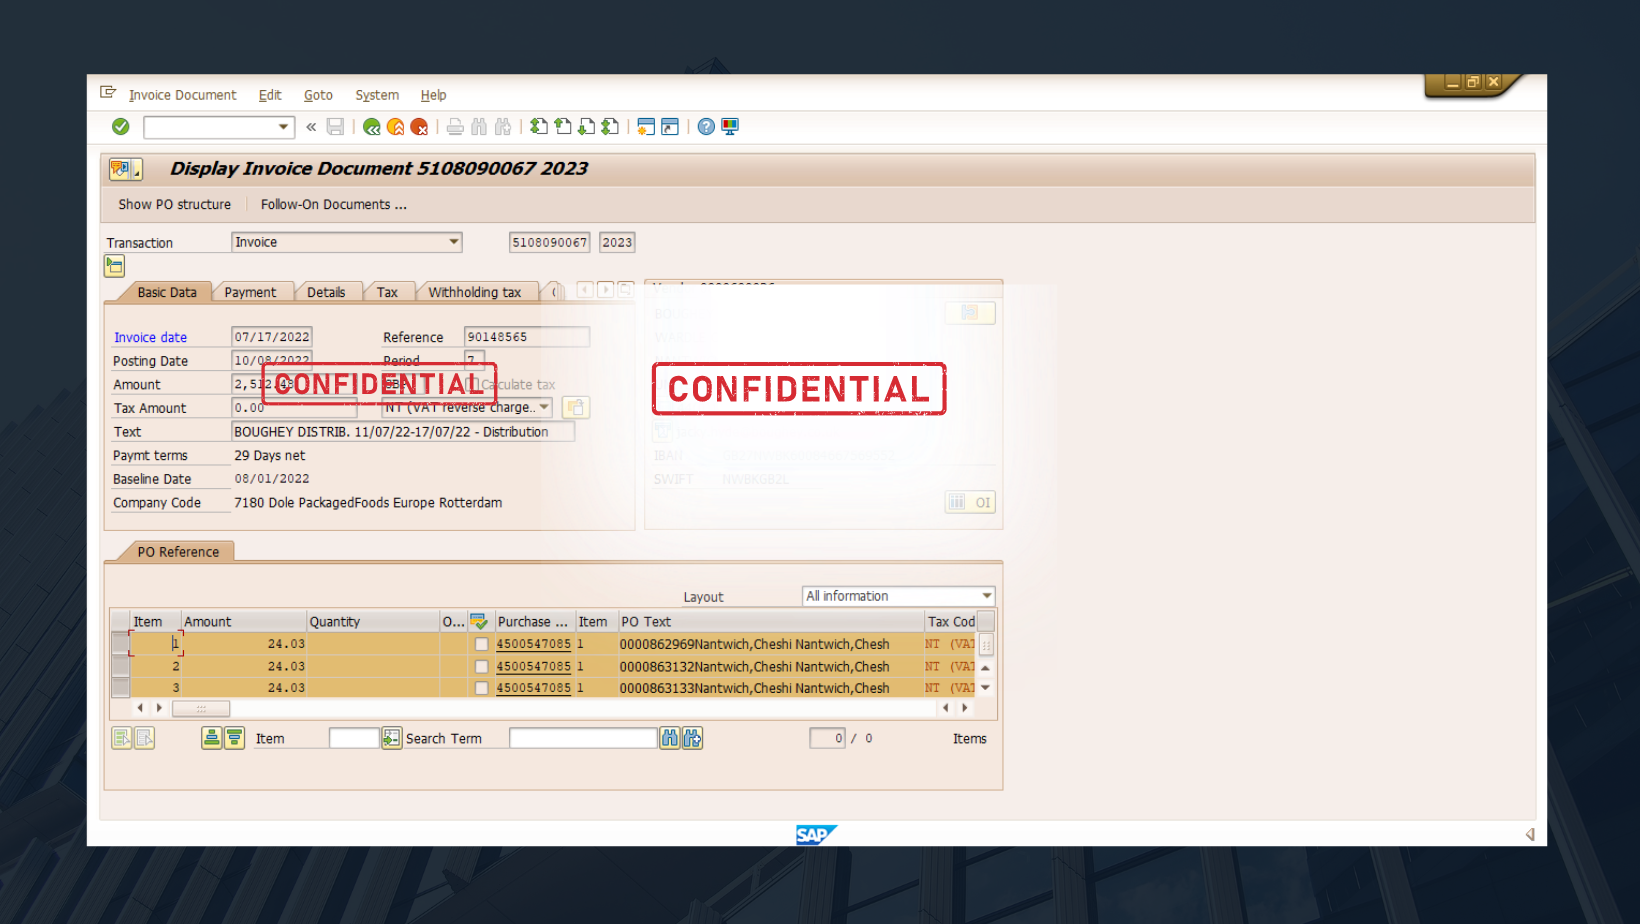This screenshot has width=1640, height=924.
Task: Click the worklist toggle icon below Transaction
Action: [x=115, y=266]
